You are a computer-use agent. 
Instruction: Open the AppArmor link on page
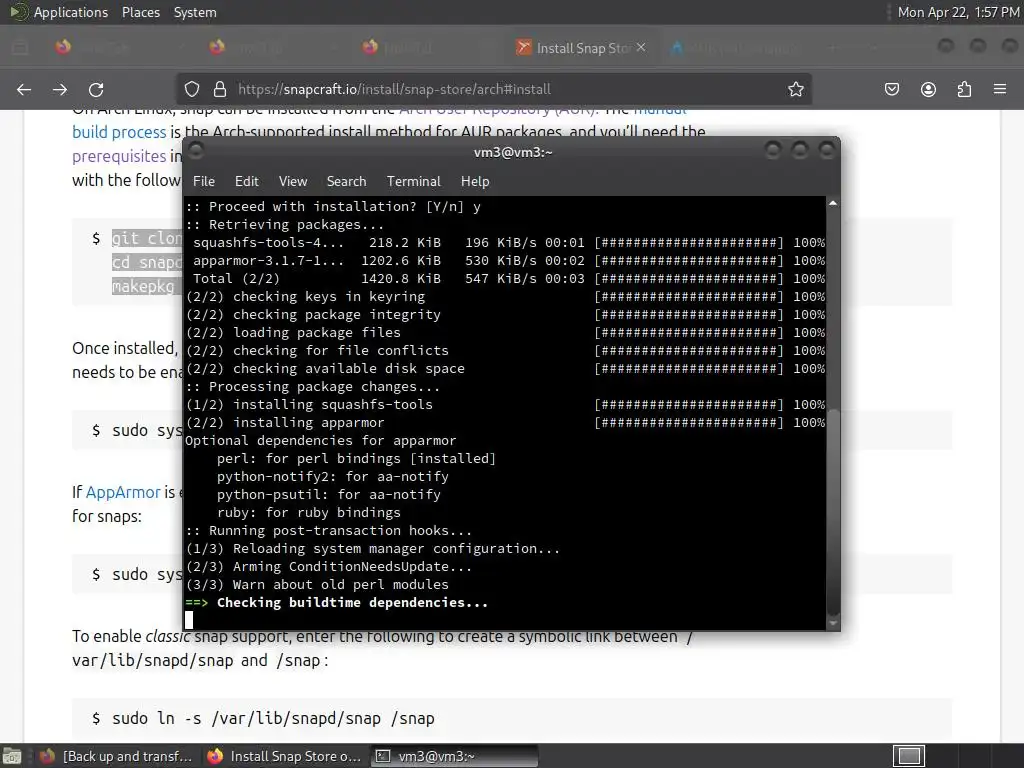coord(123,492)
